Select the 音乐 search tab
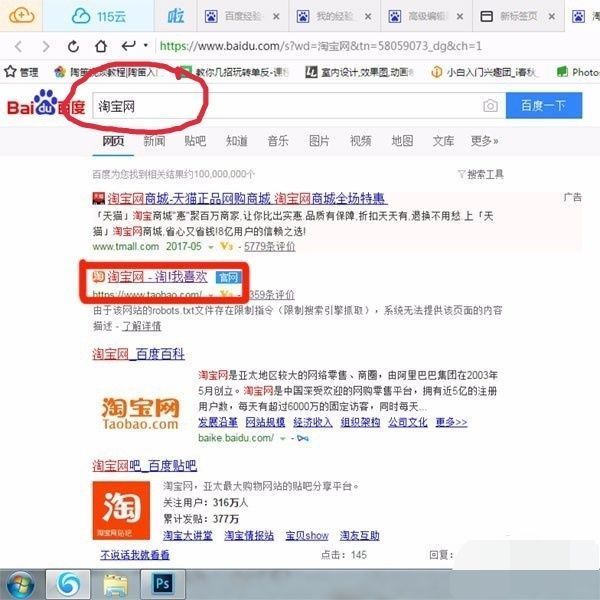This screenshot has height=600, width=600. (278, 141)
